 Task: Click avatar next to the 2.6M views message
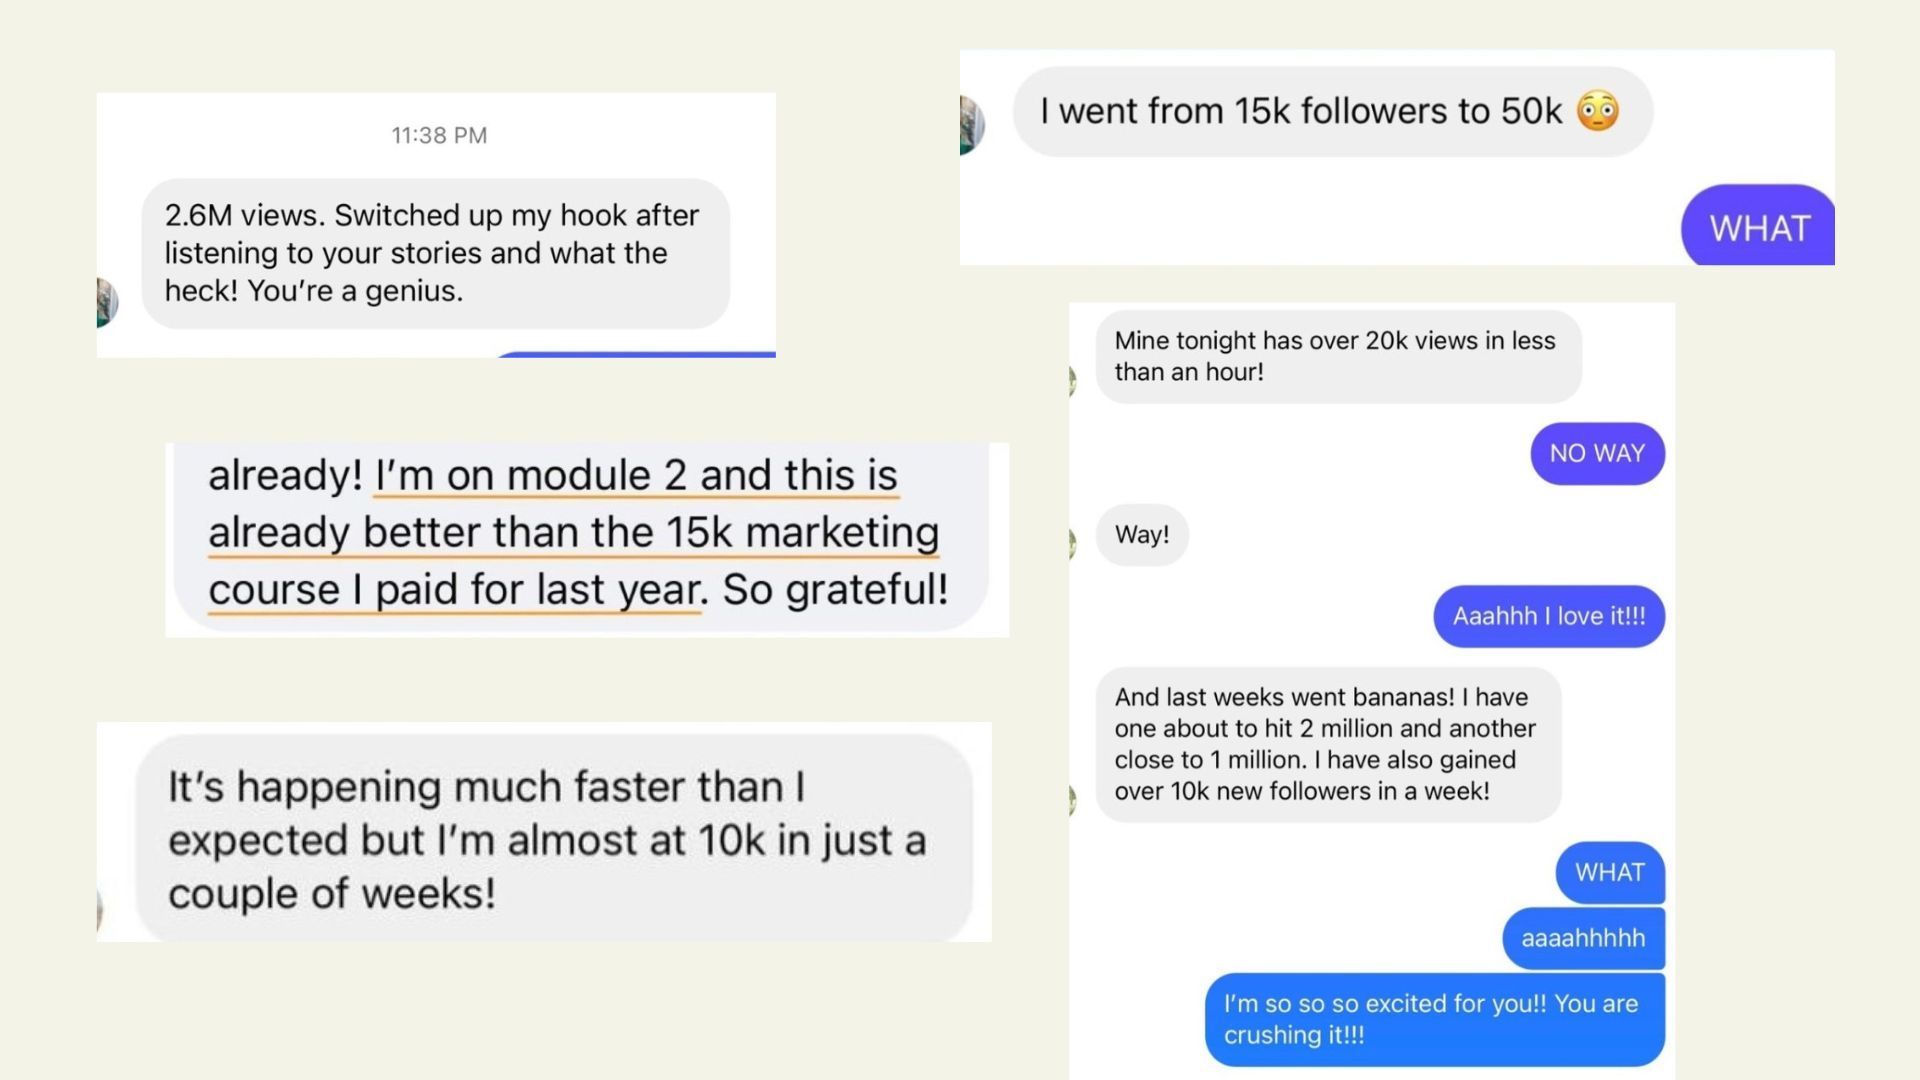coord(107,302)
